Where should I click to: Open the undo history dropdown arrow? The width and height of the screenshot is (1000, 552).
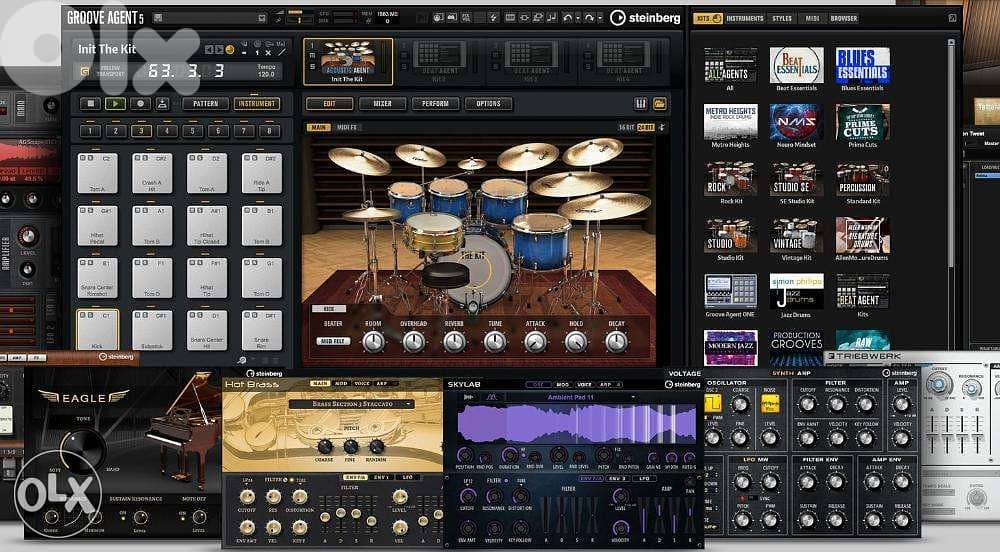(577, 18)
